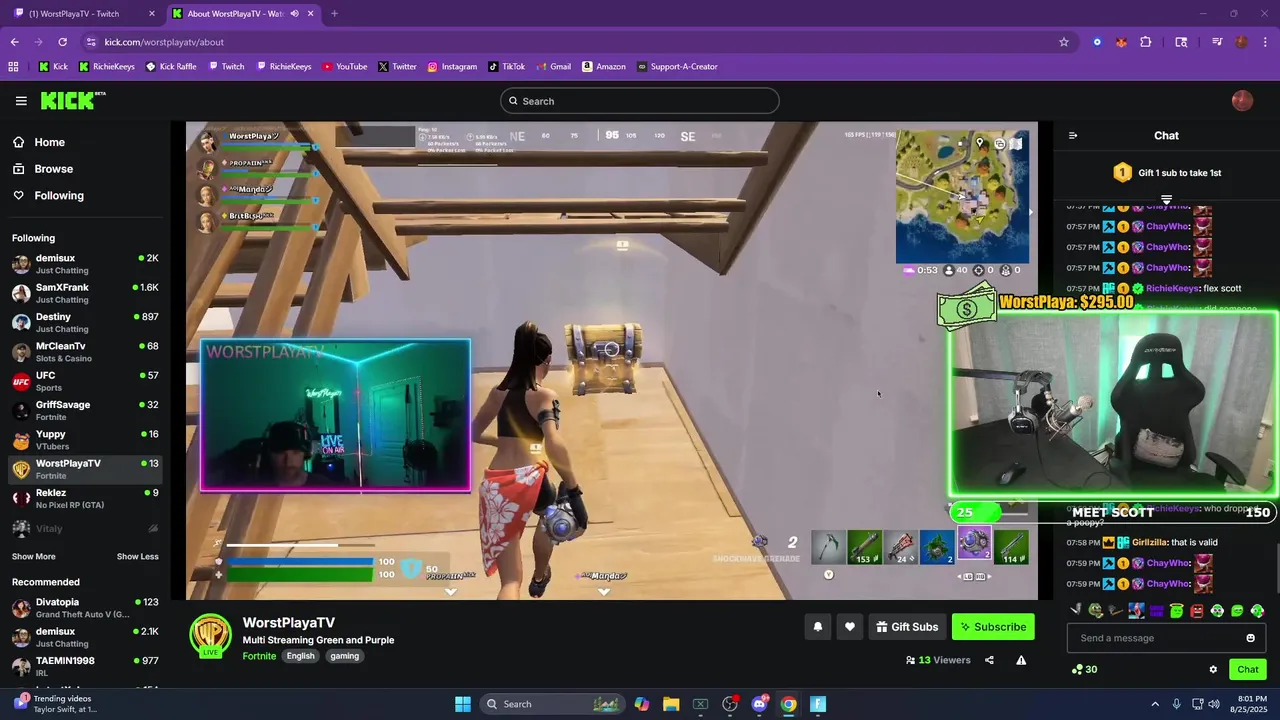Open the Windows Start menu

point(462,704)
